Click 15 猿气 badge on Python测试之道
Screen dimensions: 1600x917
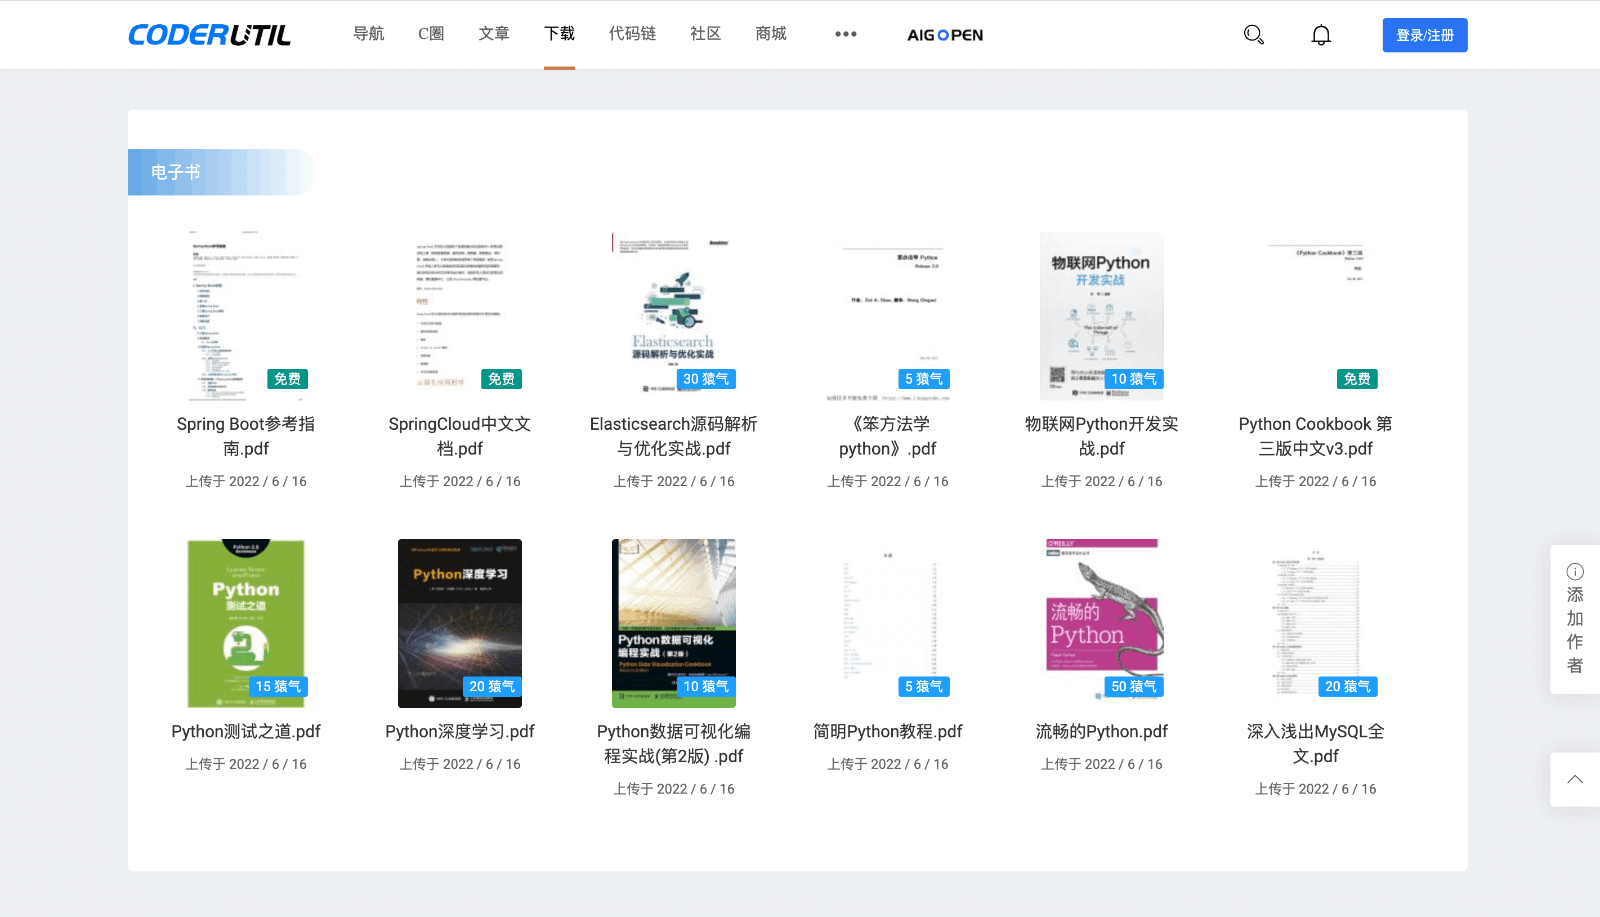(278, 686)
